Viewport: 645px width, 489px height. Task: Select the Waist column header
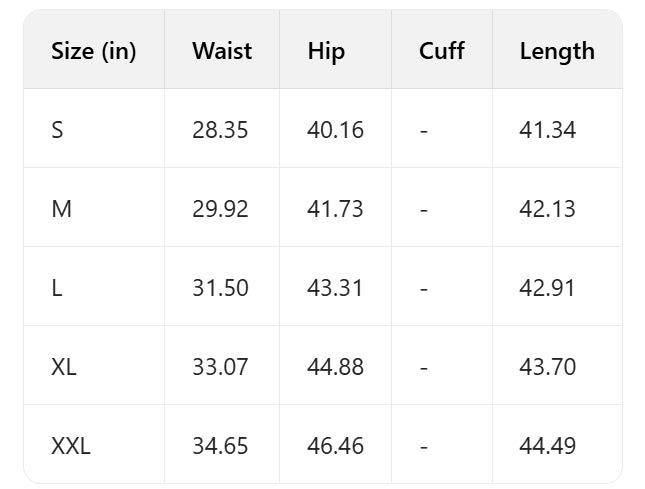[222, 51]
